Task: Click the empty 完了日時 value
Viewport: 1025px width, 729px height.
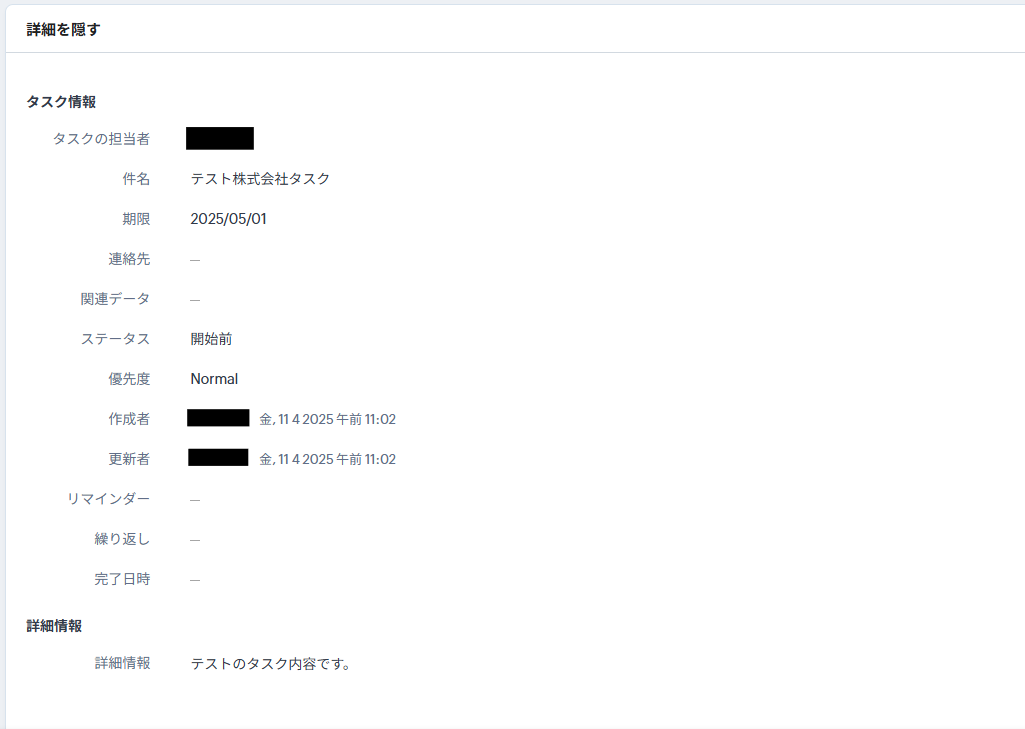Action: (x=195, y=579)
